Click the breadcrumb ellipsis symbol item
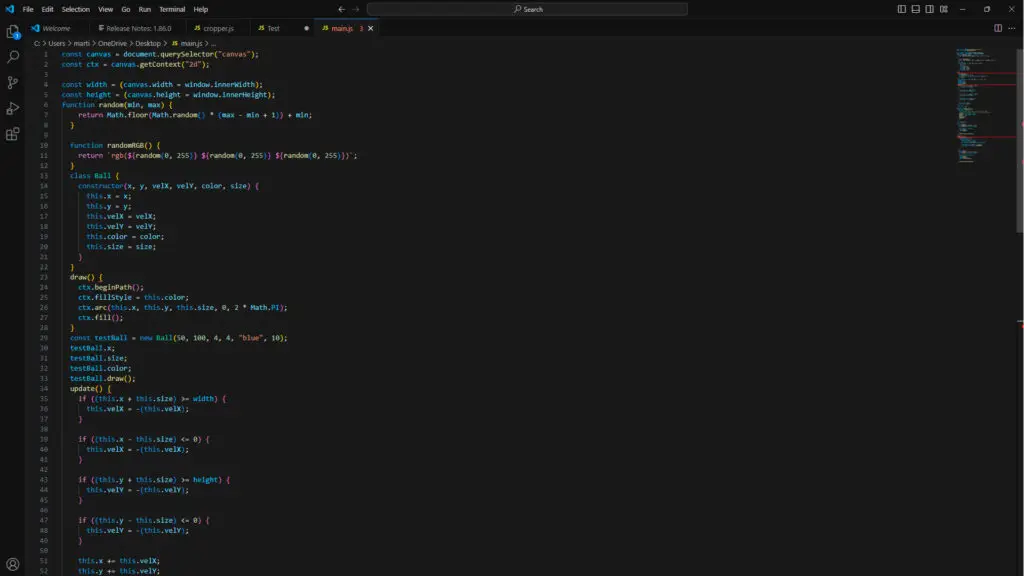 click(x=214, y=43)
